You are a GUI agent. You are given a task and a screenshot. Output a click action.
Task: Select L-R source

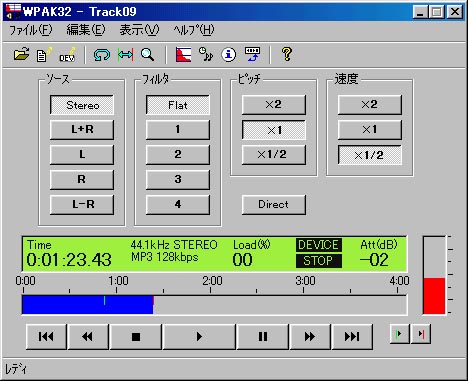coord(82,204)
